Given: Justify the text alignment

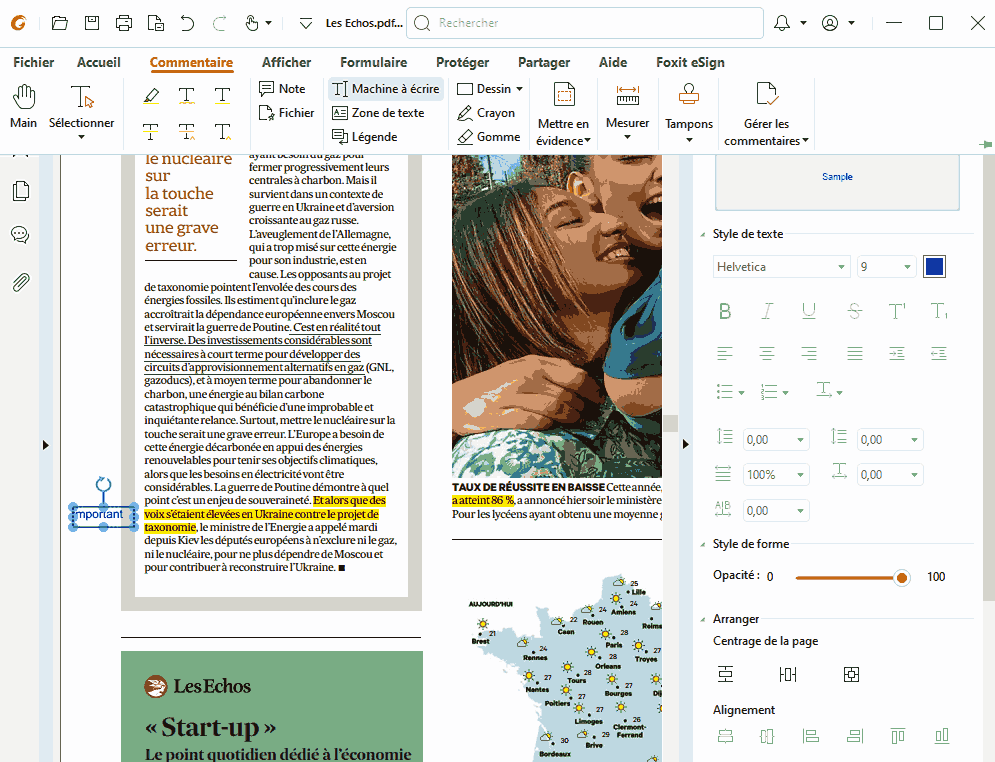Looking at the screenshot, I should tap(855, 353).
